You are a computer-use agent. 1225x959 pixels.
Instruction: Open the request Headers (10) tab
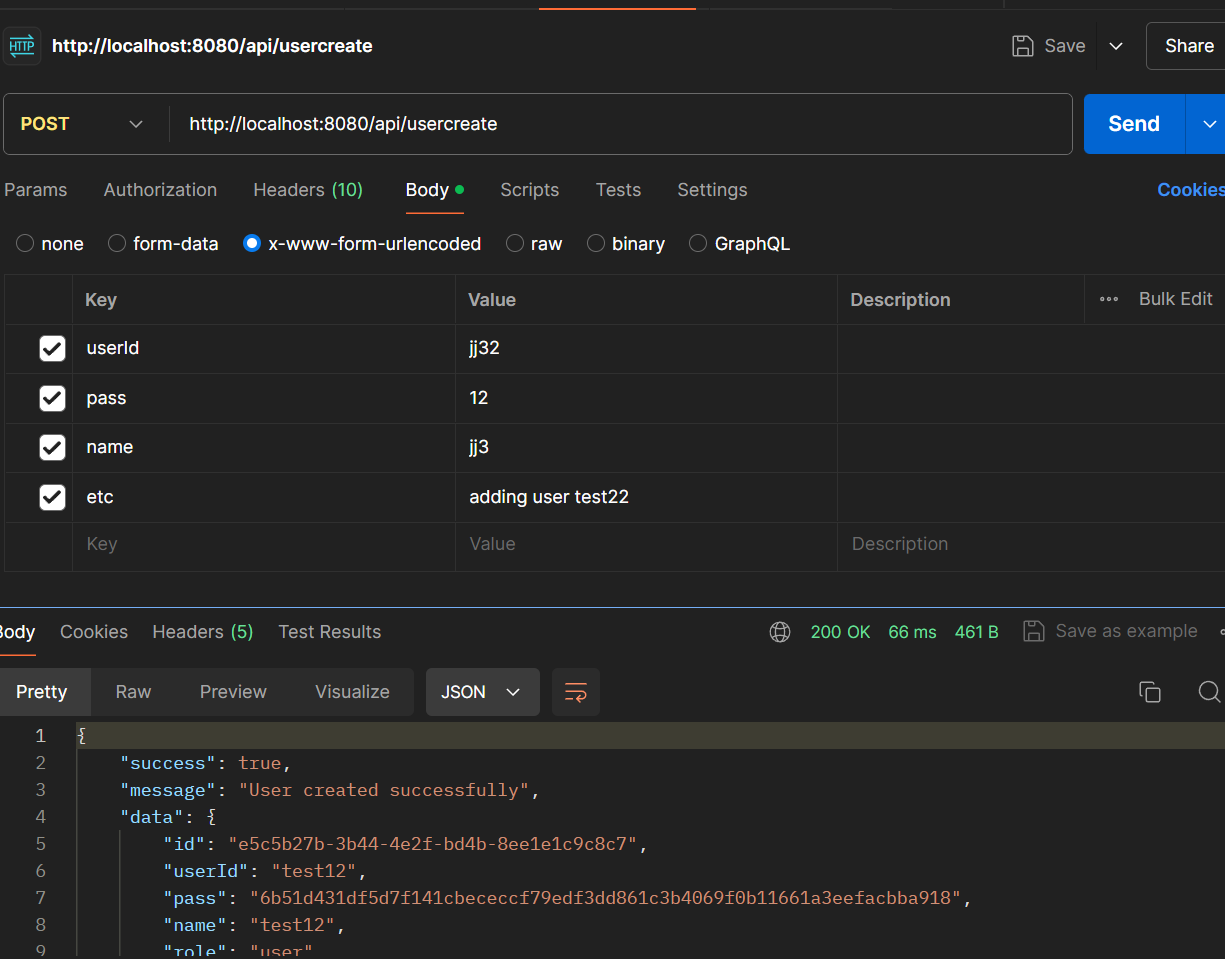[308, 190]
